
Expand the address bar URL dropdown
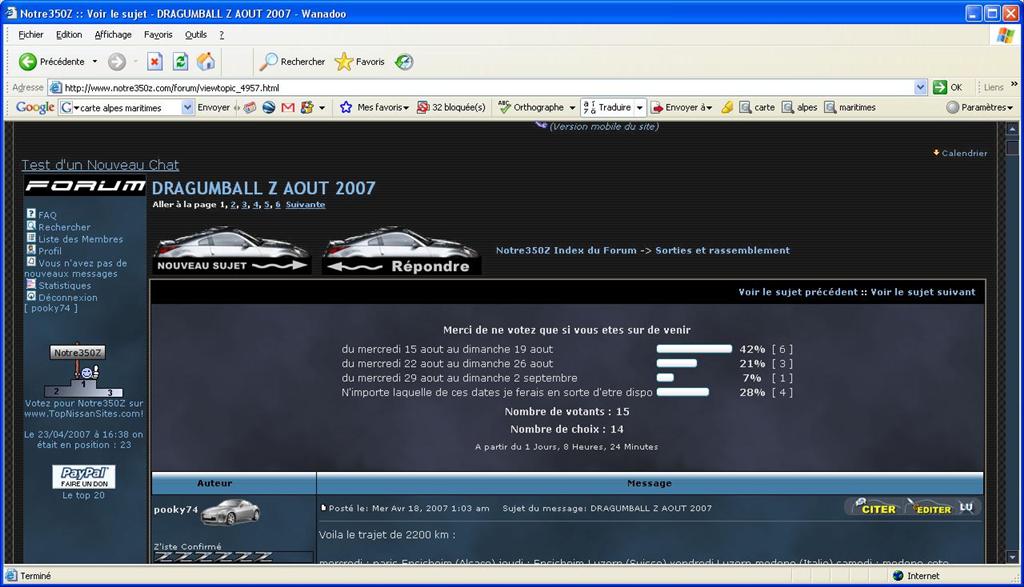tap(921, 87)
